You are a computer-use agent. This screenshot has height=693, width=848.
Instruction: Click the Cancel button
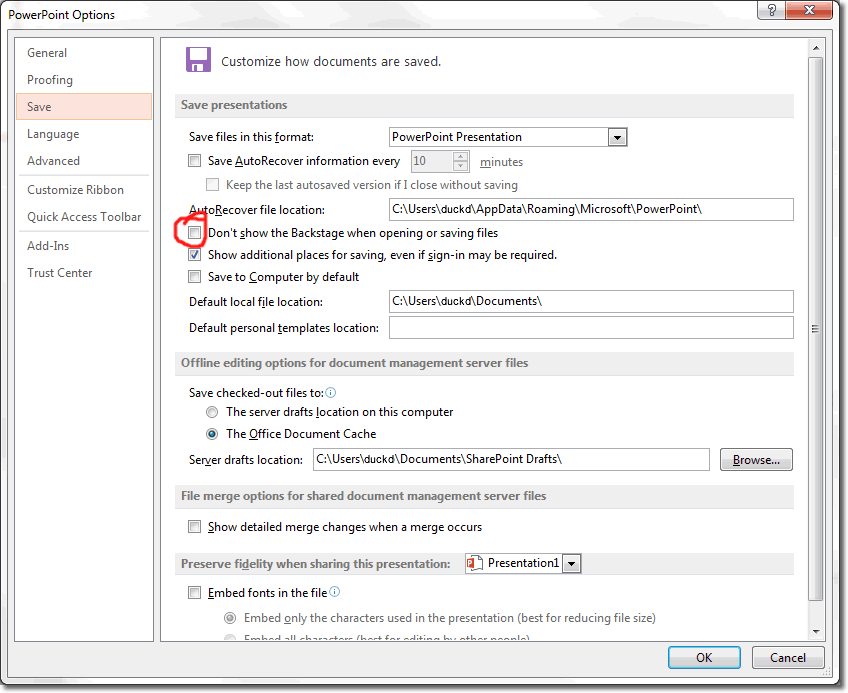point(788,657)
